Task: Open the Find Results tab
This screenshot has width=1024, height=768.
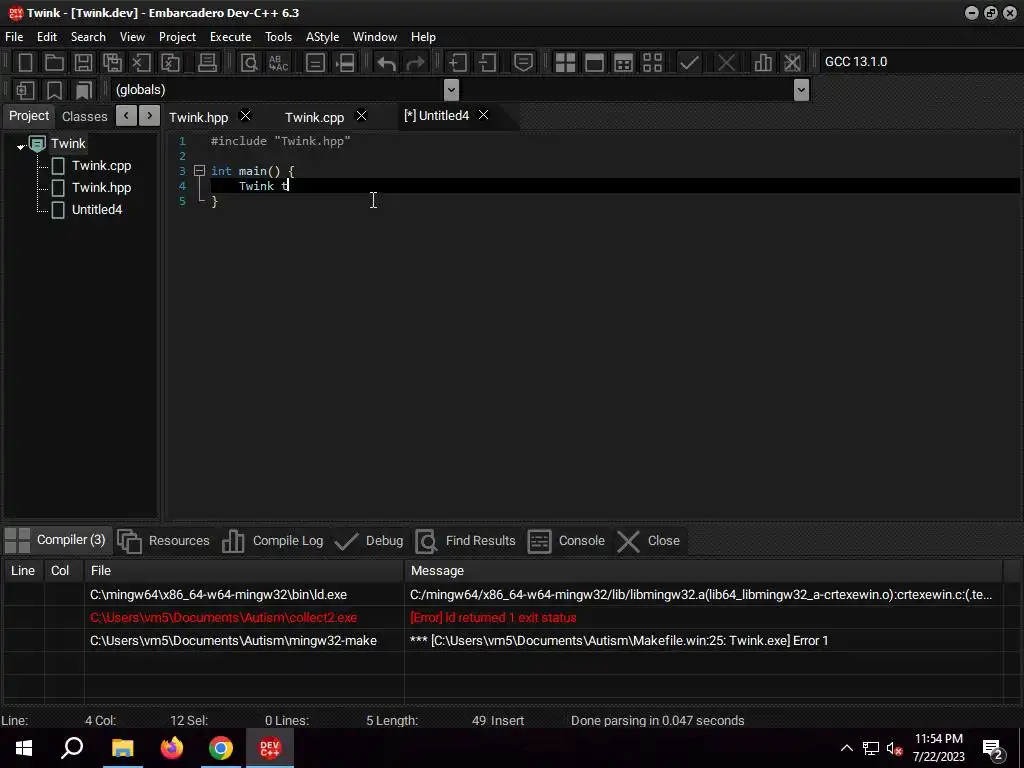Action: (466, 541)
